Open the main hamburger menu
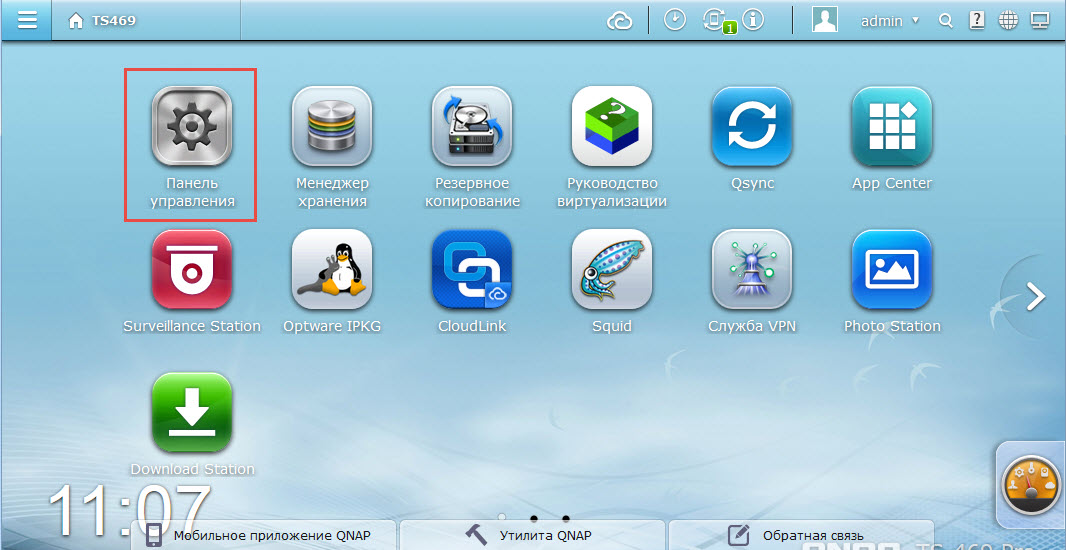Image resolution: width=1066 pixels, height=550 pixels. pyautogui.click(x=27, y=20)
